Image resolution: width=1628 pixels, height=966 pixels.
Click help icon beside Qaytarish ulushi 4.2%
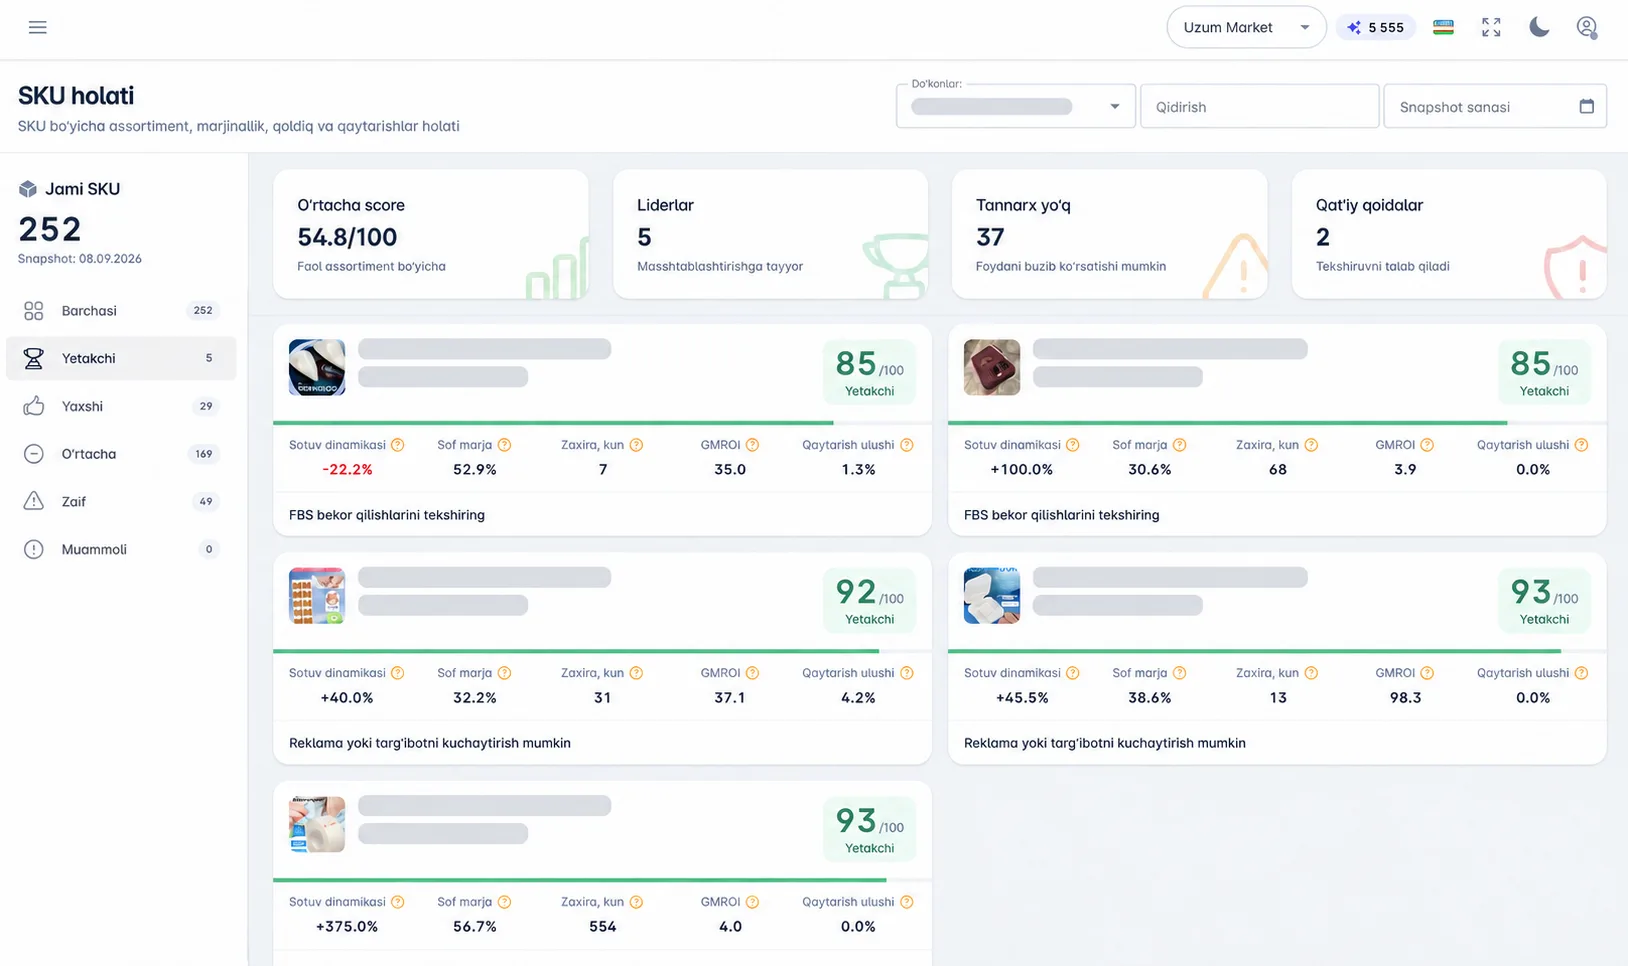tap(907, 673)
